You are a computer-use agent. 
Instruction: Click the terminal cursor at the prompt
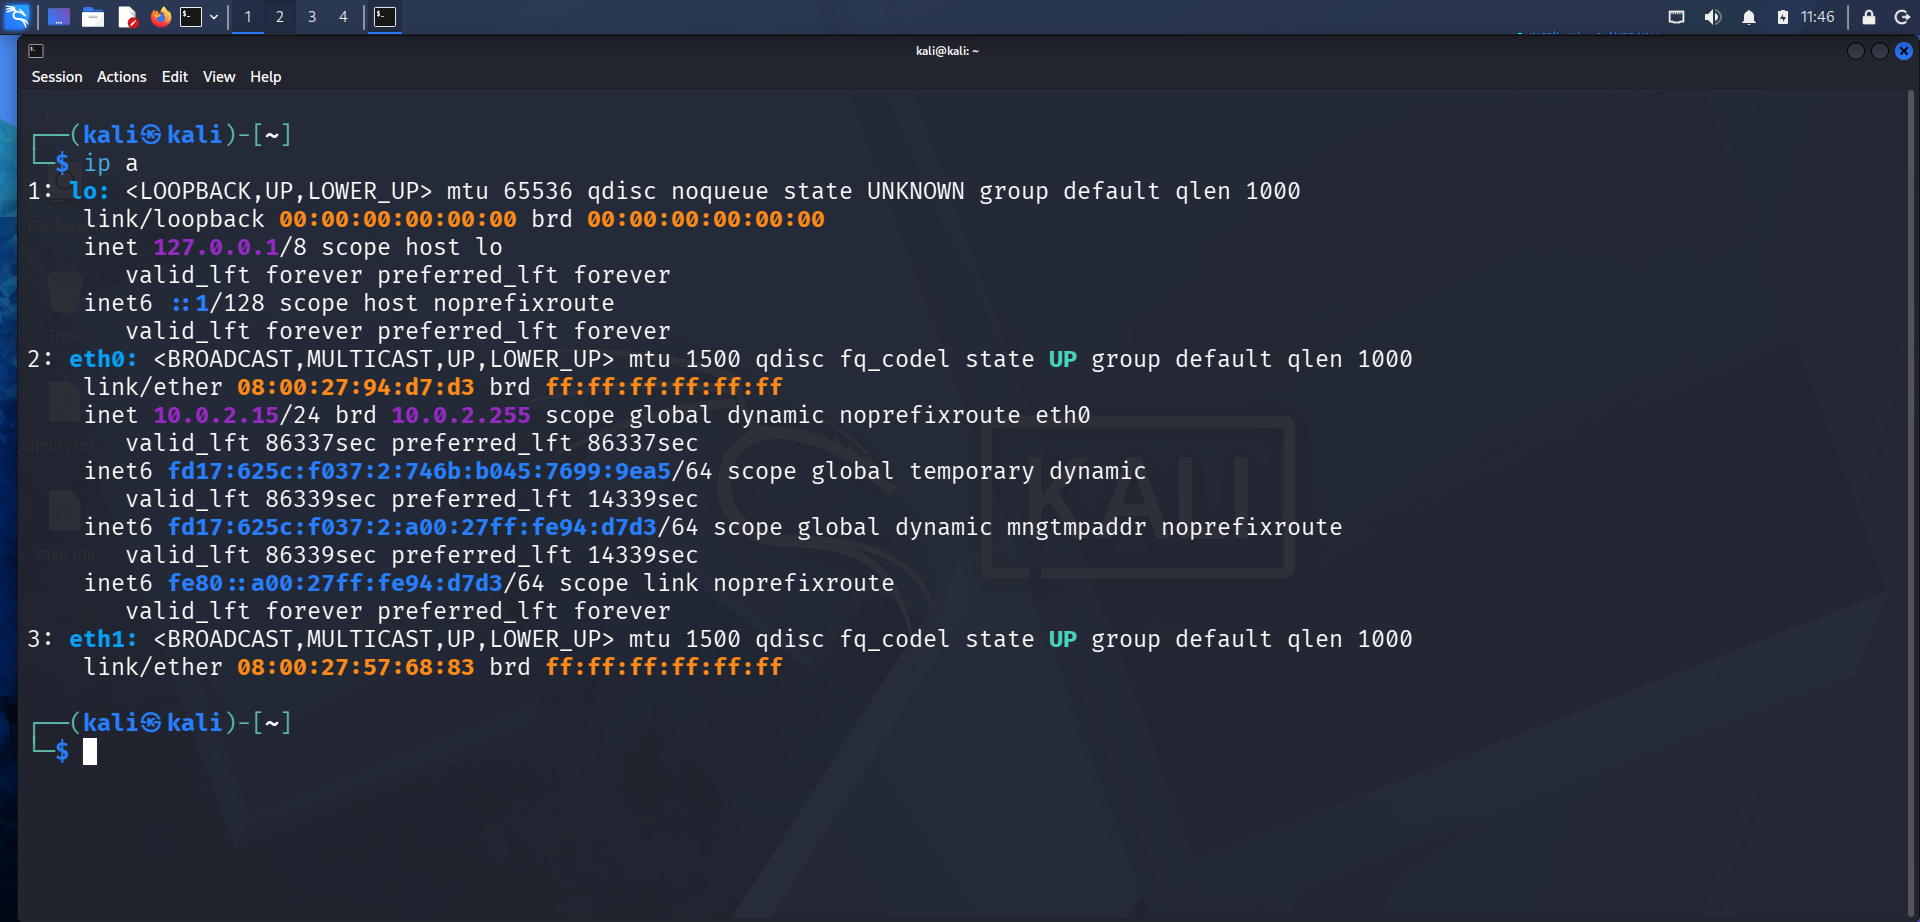90,751
